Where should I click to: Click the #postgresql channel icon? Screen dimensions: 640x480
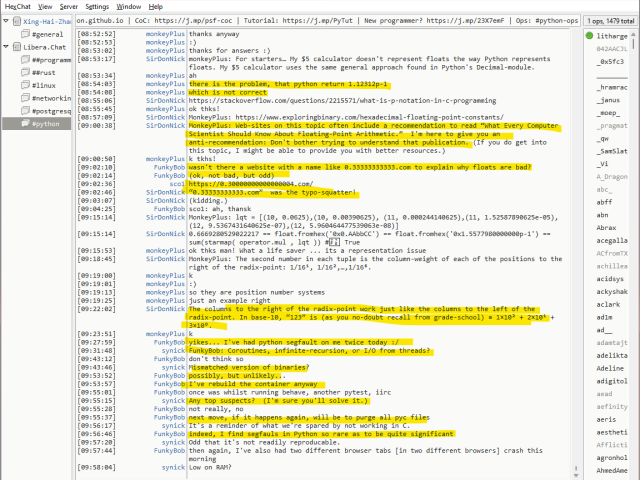tap(25, 112)
